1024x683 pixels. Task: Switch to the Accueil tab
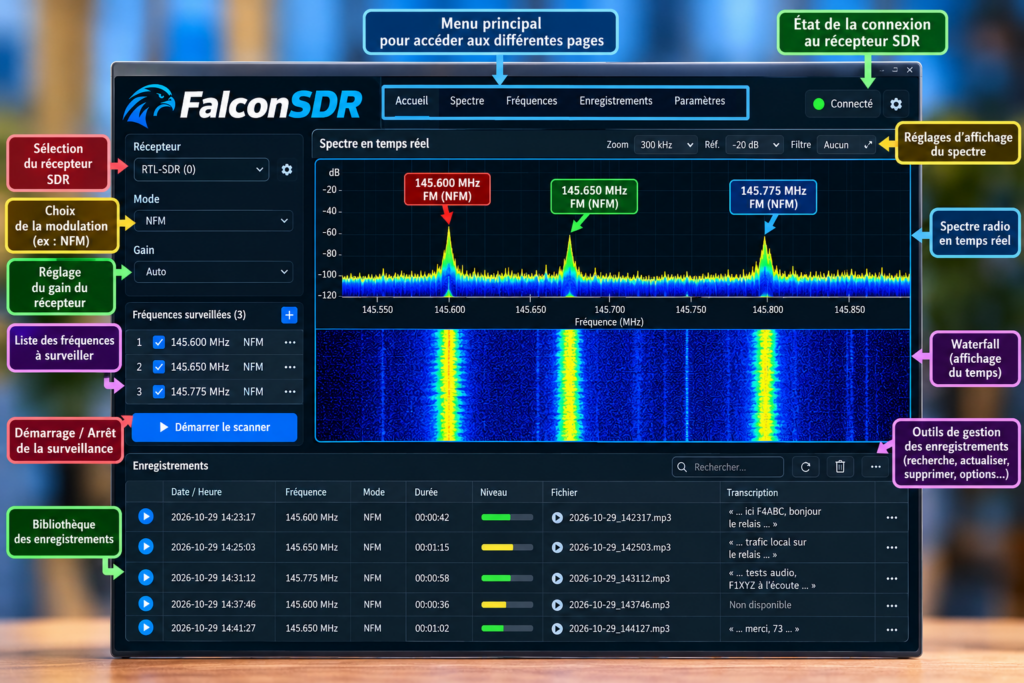pyautogui.click(x=411, y=101)
